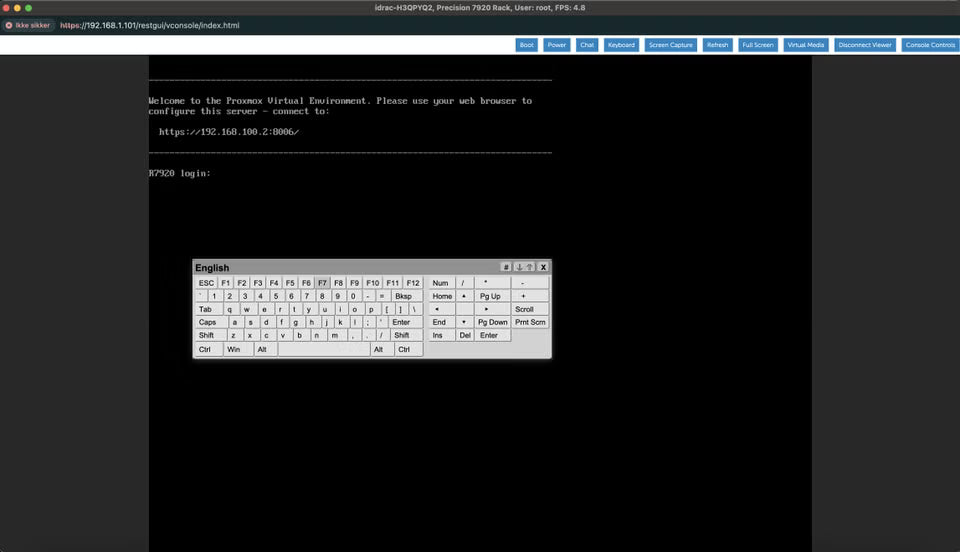
Task: Toggle the Scroll lock key
Action: pyautogui.click(x=524, y=309)
